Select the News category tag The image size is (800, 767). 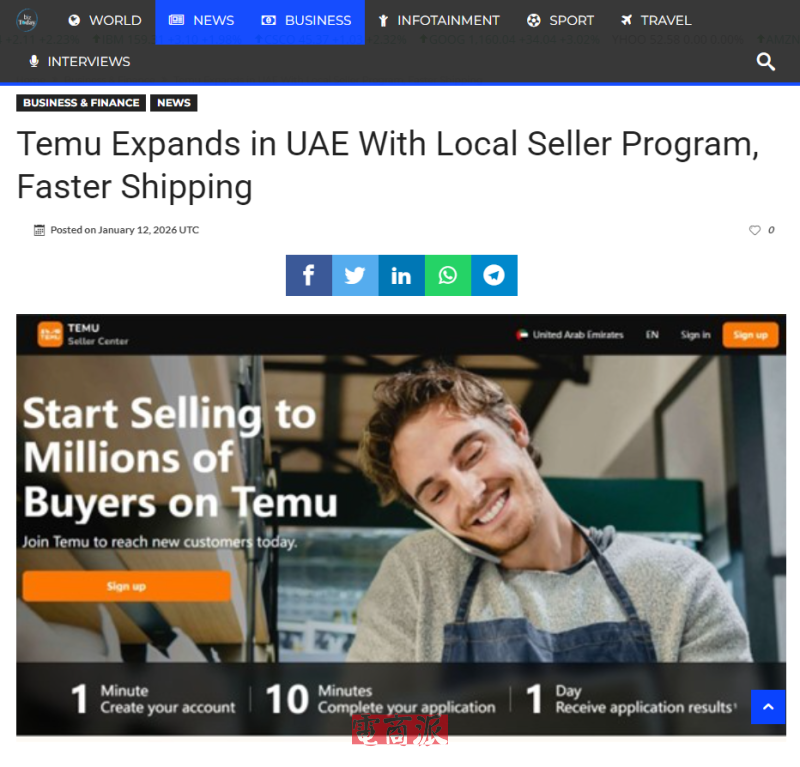tap(174, 103)
